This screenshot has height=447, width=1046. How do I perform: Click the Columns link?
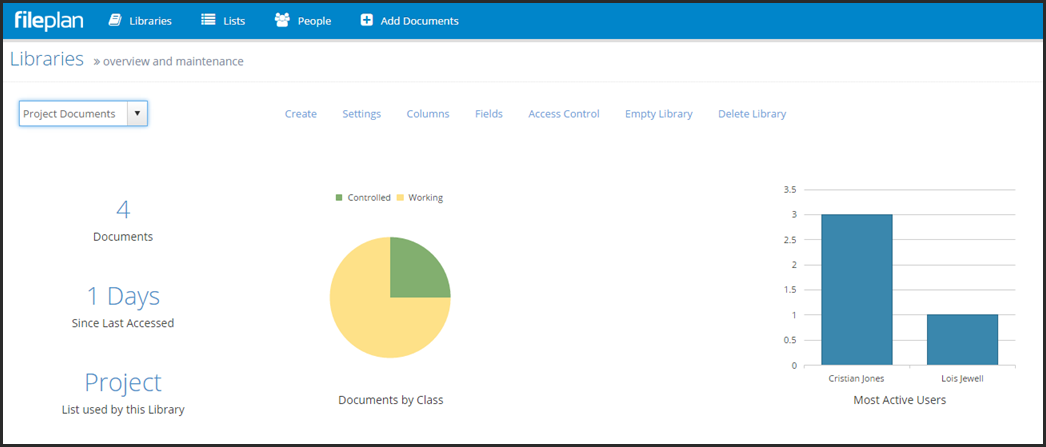click(x=428, y=114)
